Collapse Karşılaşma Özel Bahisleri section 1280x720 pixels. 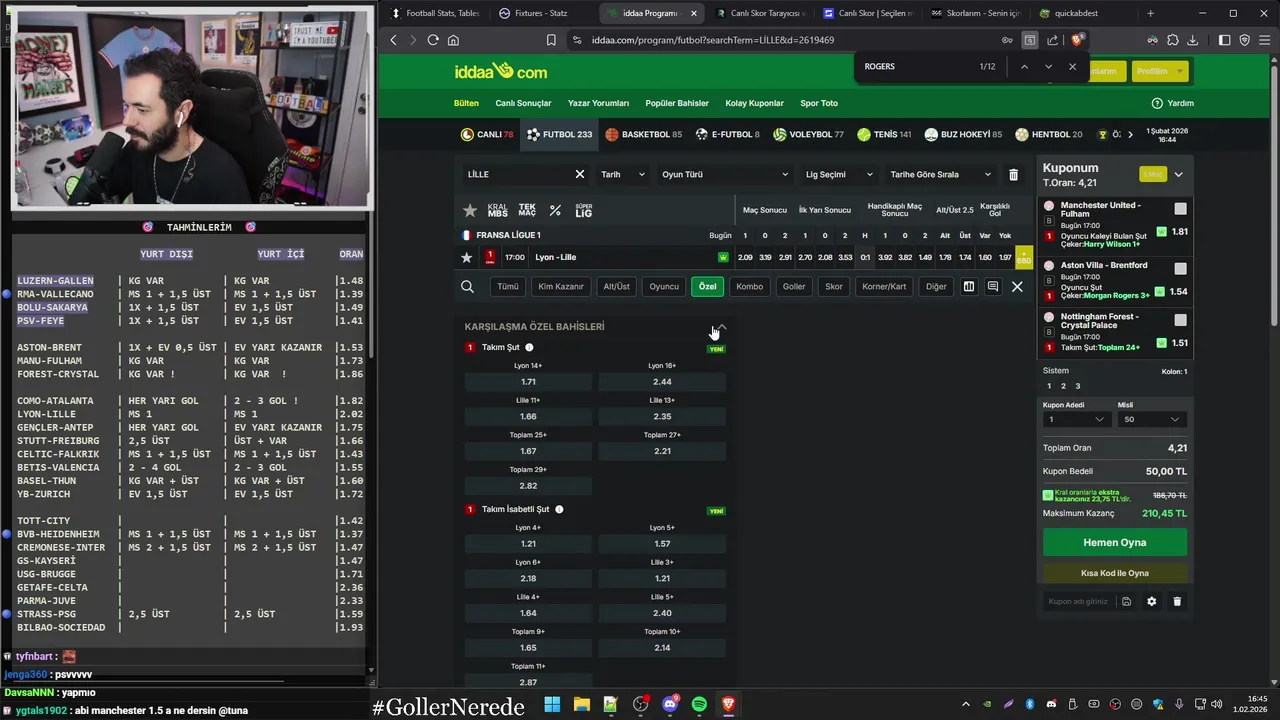(x=720, y=327)
